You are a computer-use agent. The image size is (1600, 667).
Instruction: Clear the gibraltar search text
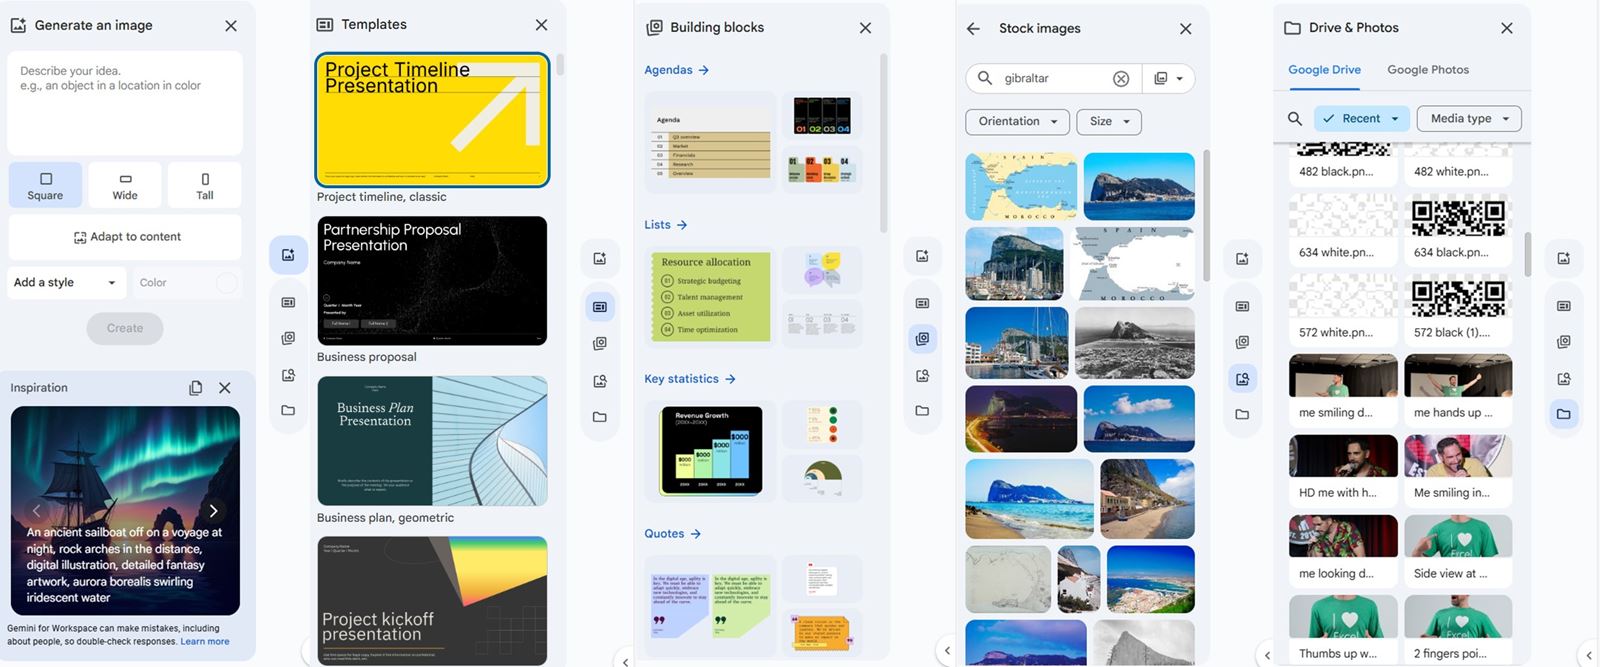pyautogui.click(x=1121, y=79)
